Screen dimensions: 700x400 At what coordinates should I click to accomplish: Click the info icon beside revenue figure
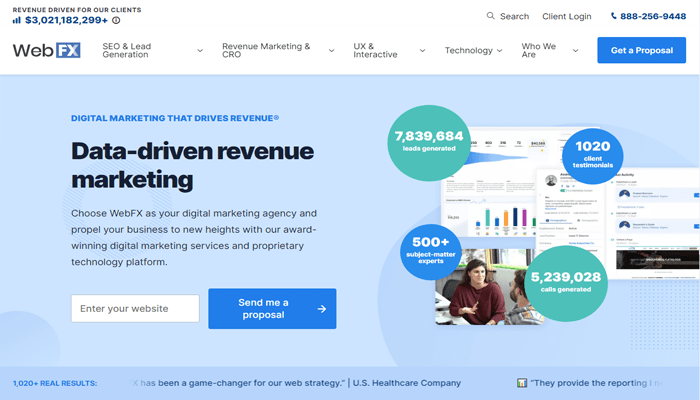click(x=116, y=20)
